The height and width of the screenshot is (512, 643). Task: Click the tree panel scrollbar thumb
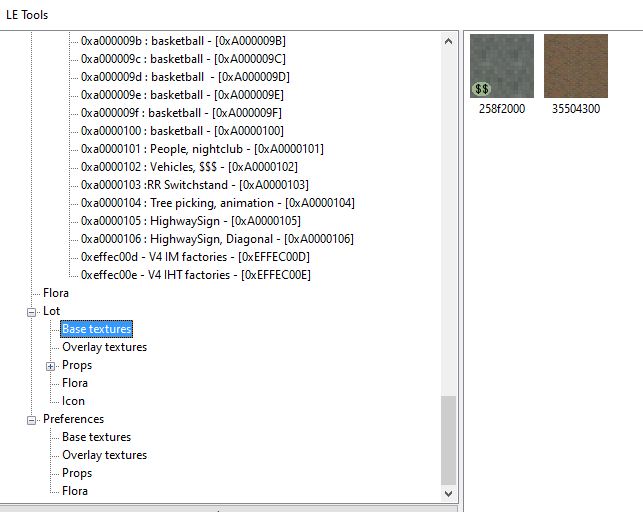pyautogui.click(x=448, y=440)
